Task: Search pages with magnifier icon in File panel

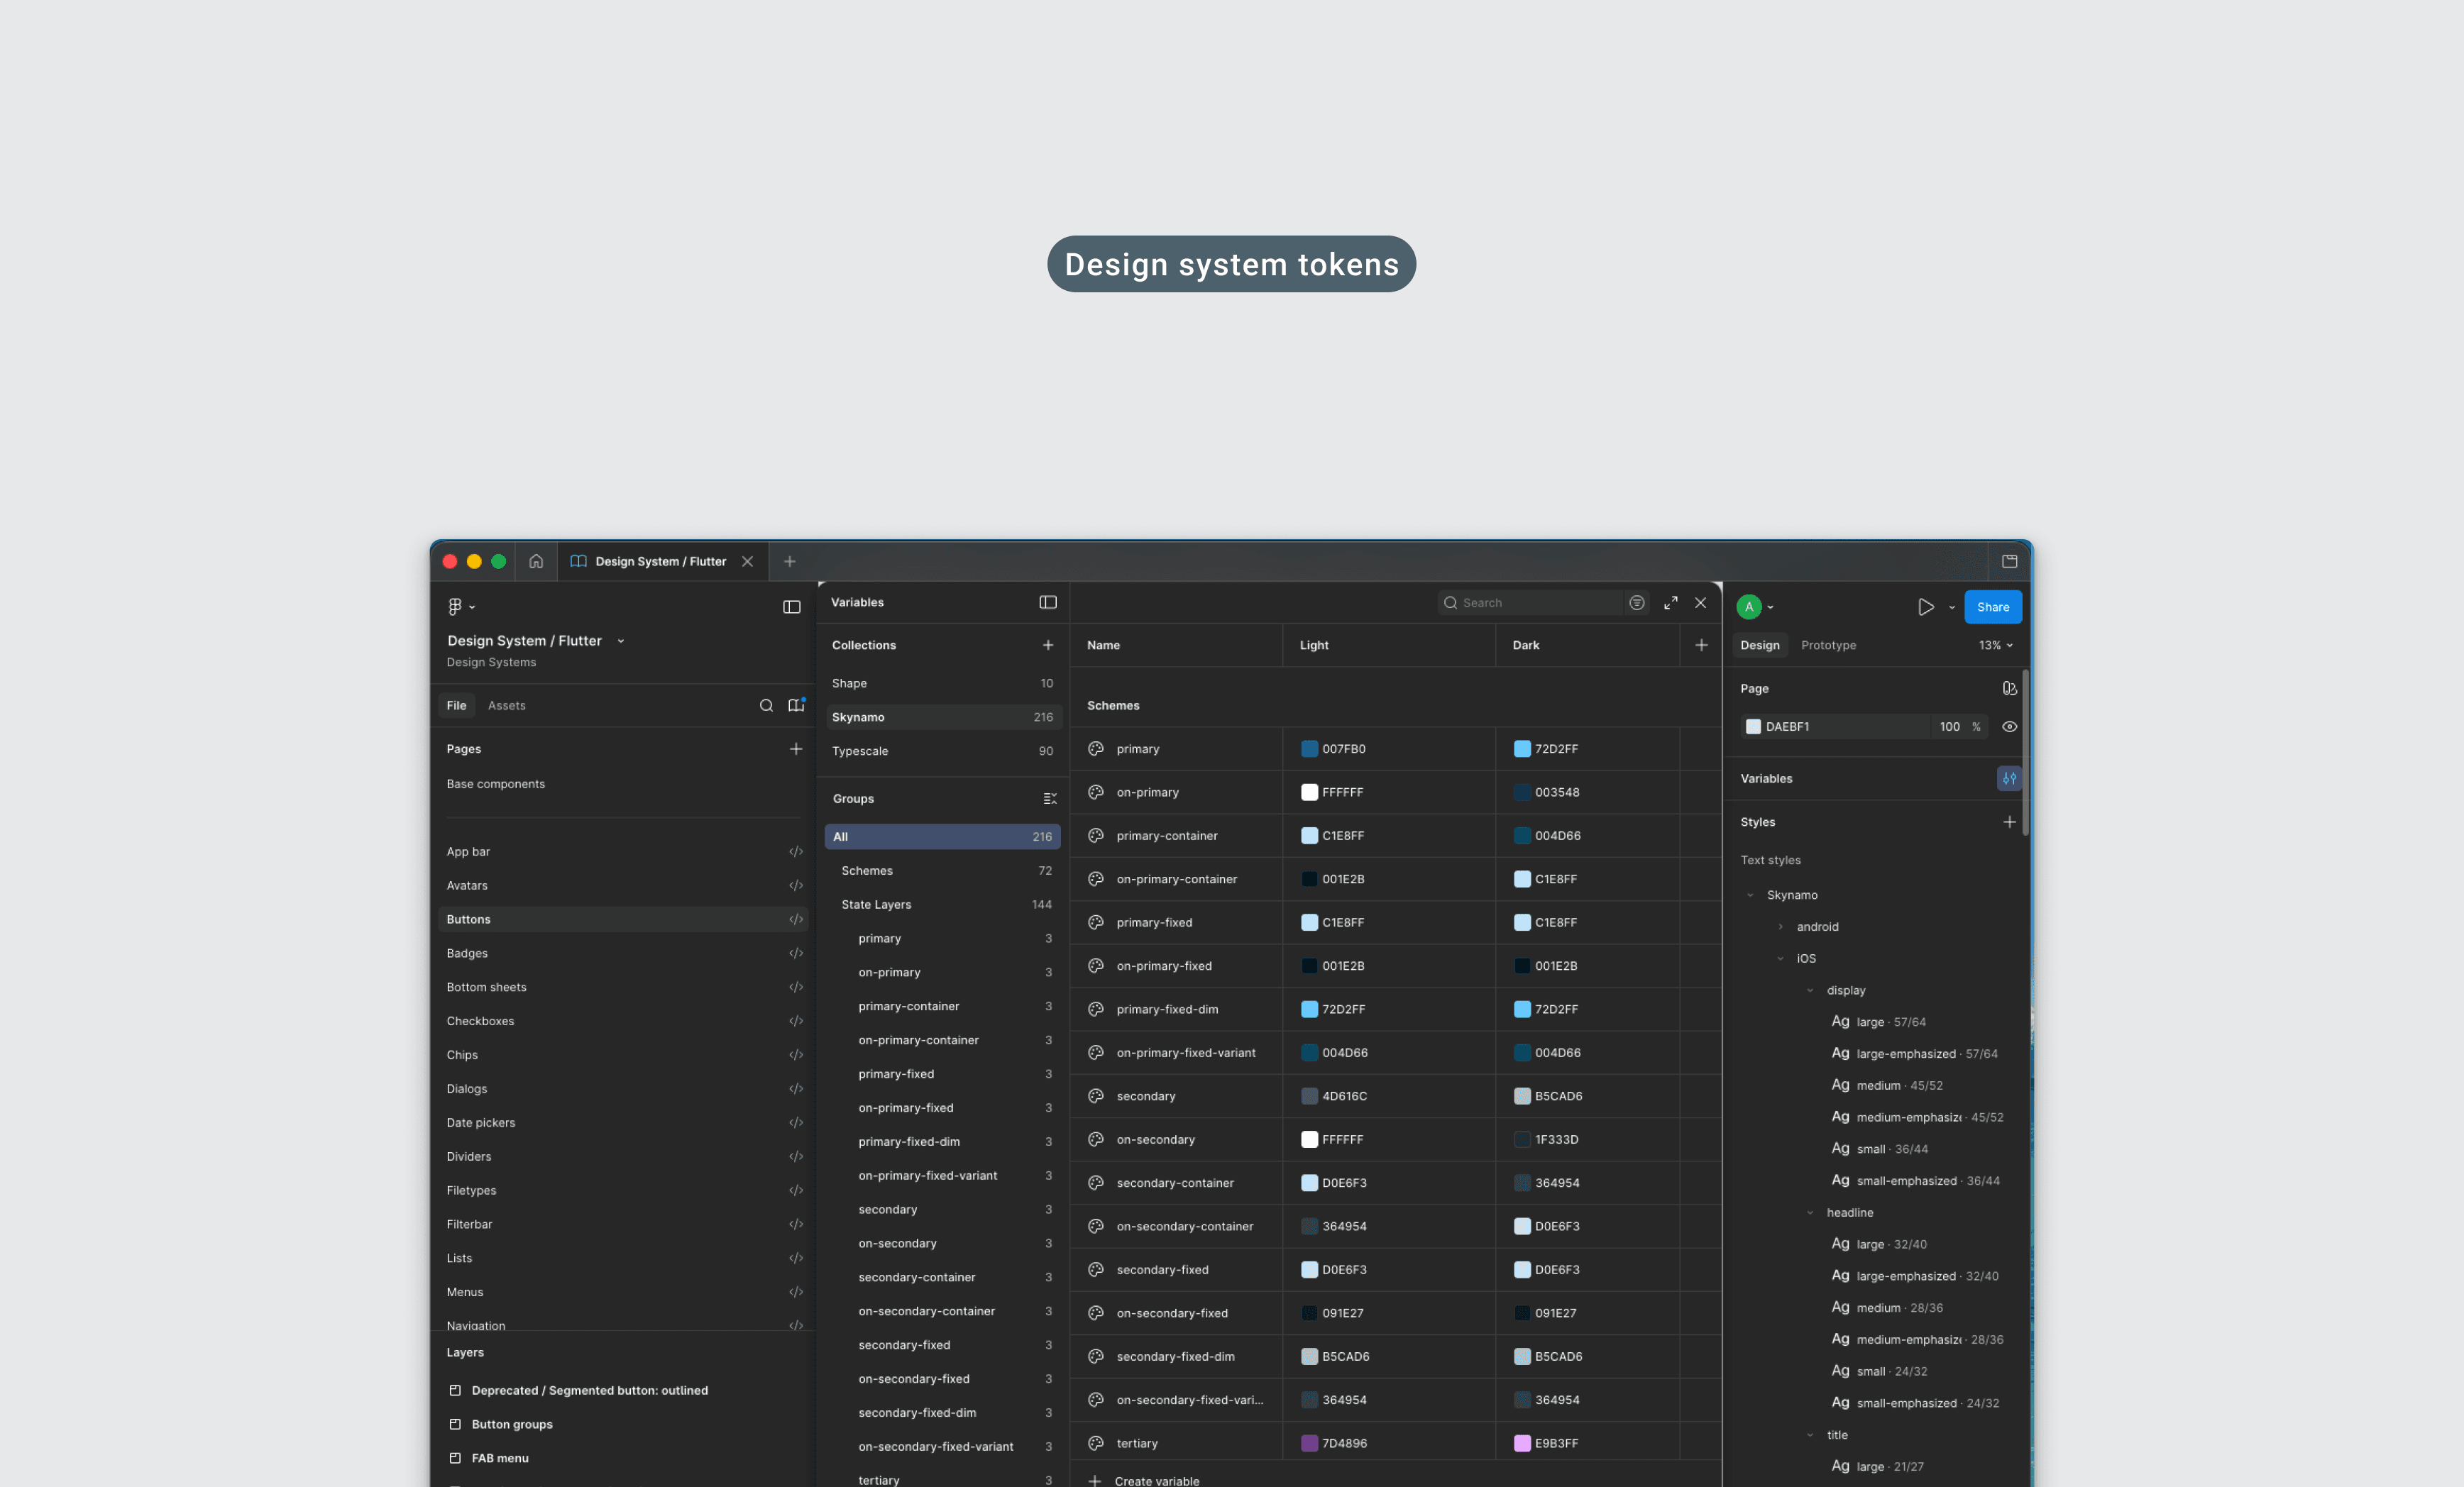Action: pos(766,705)
